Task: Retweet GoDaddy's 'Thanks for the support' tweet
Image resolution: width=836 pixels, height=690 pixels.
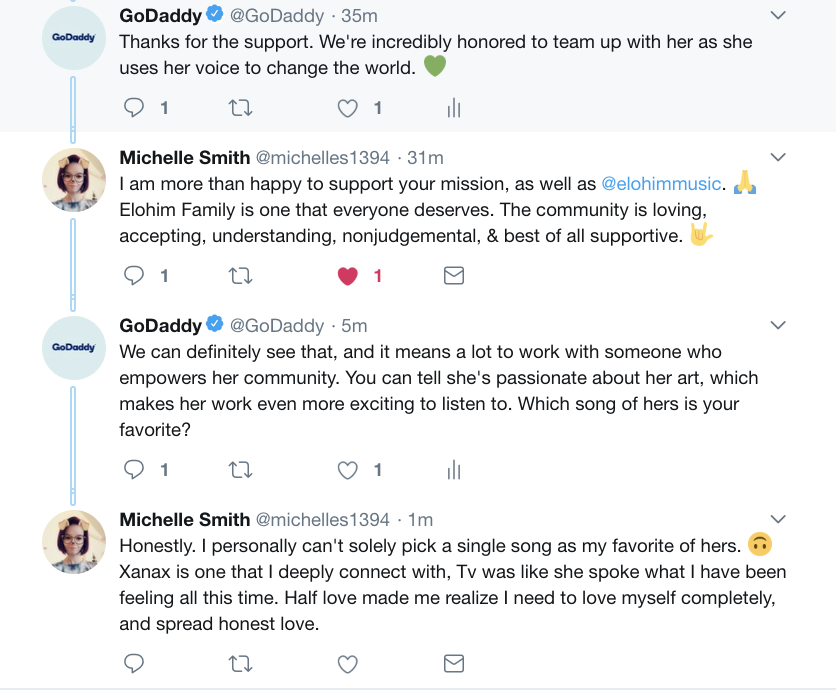Action: point(241,108)
